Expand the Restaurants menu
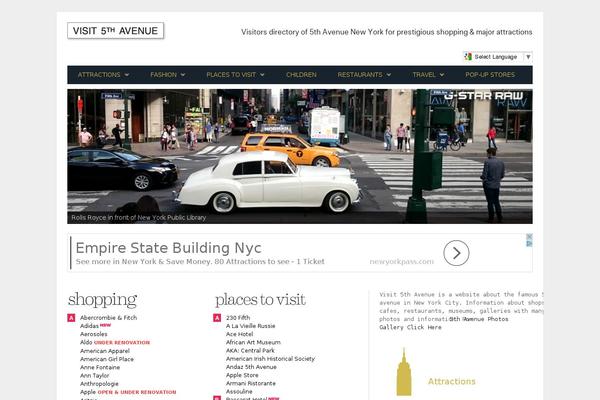Image resolution: width=600 pixels, height=400 pixels. coord(364,75)
